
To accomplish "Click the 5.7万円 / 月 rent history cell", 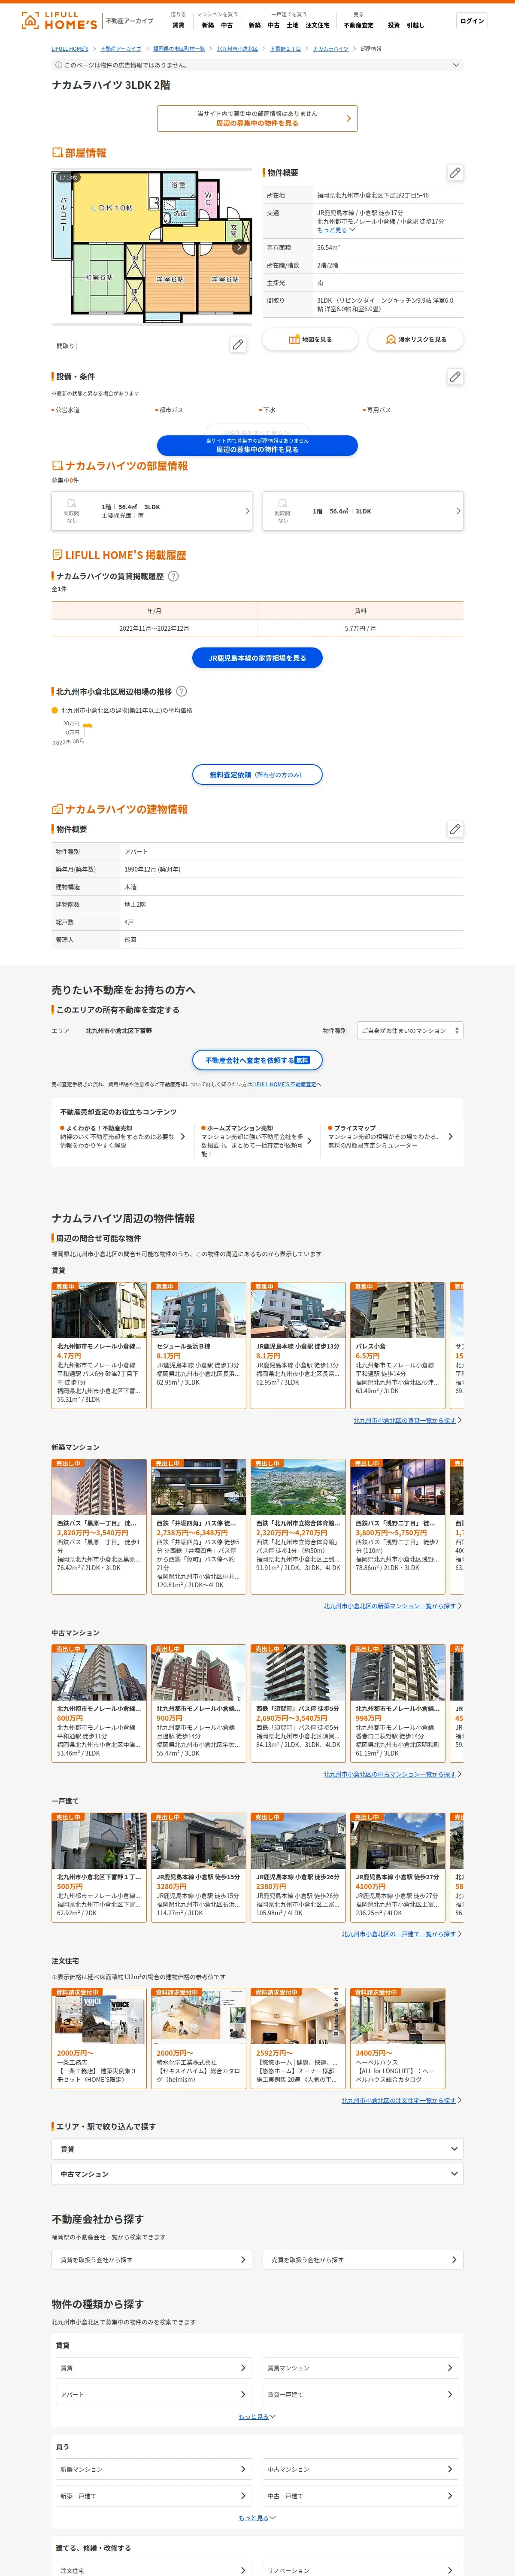I will (x=360, y=628).
